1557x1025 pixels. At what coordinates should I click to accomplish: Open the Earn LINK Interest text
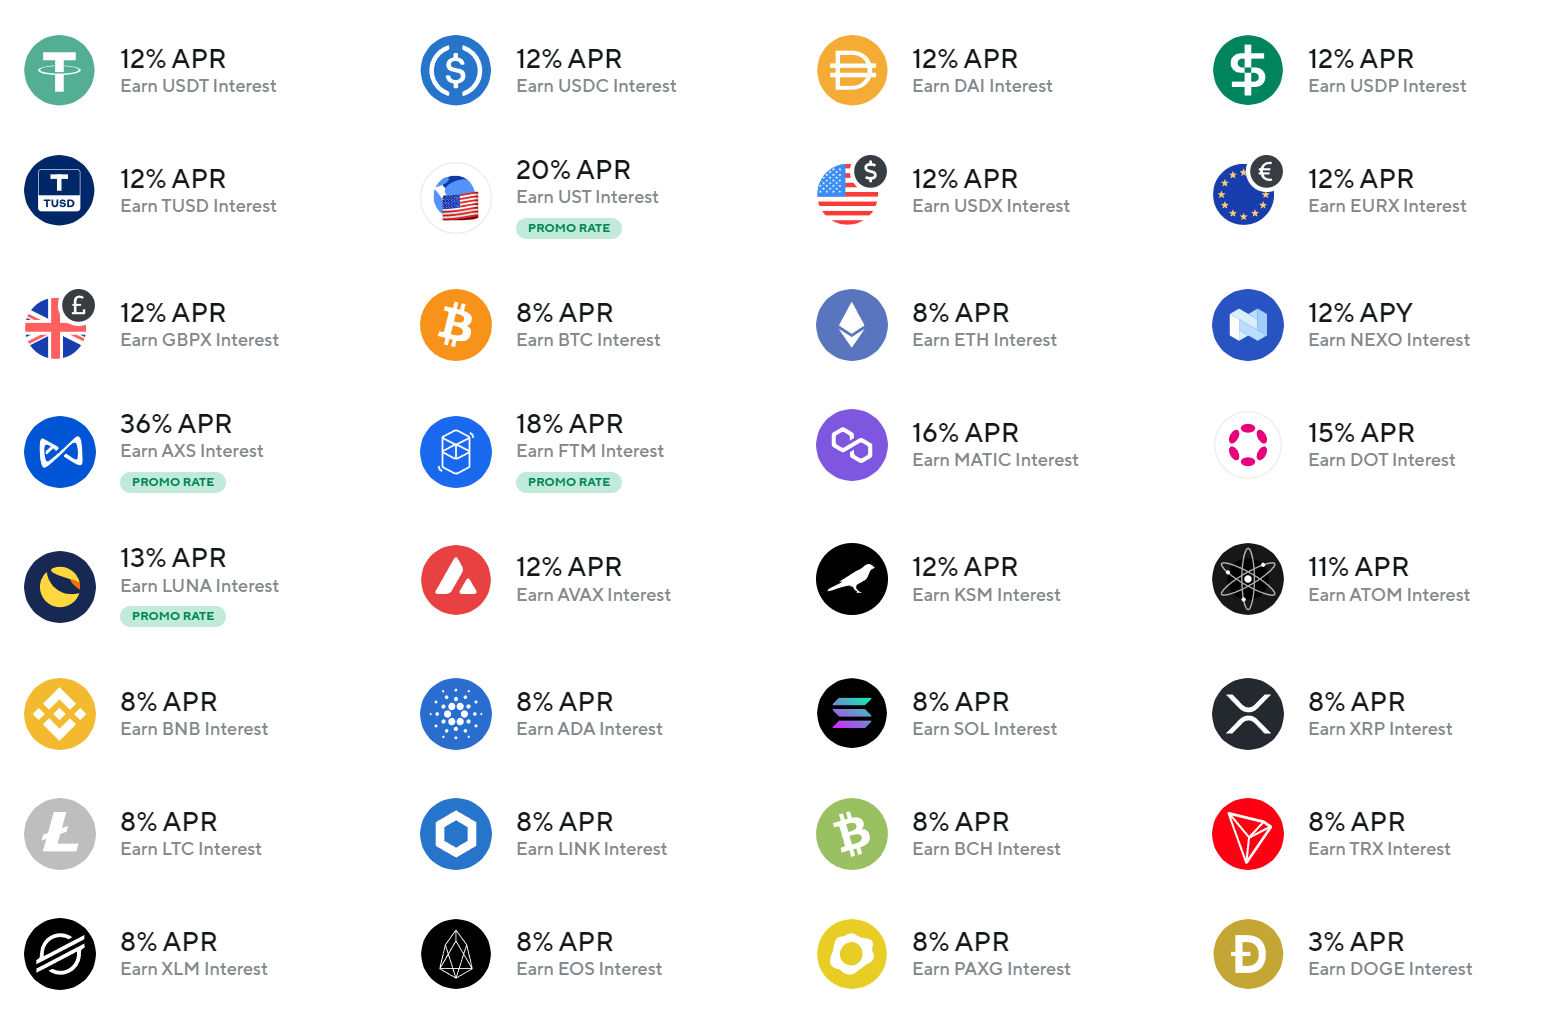[x=591, y=849]
